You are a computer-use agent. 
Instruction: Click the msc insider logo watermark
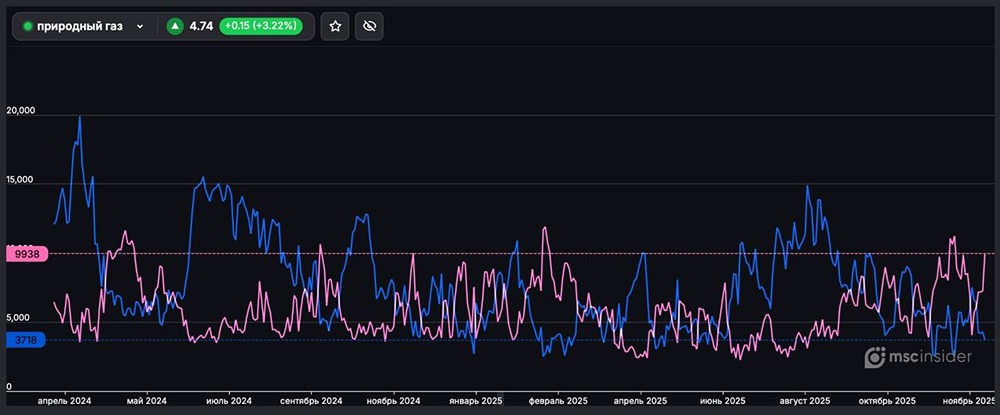(x=916, y=356)
